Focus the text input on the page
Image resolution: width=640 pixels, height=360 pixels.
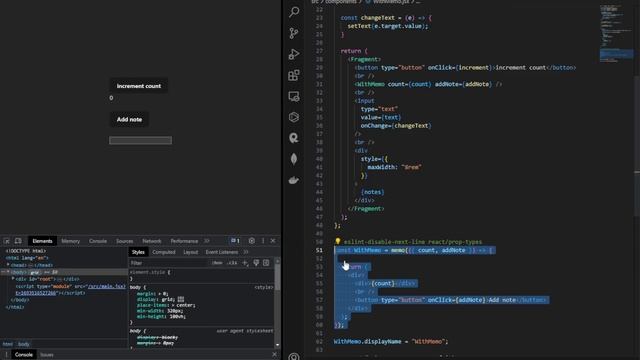pos(140,140)
